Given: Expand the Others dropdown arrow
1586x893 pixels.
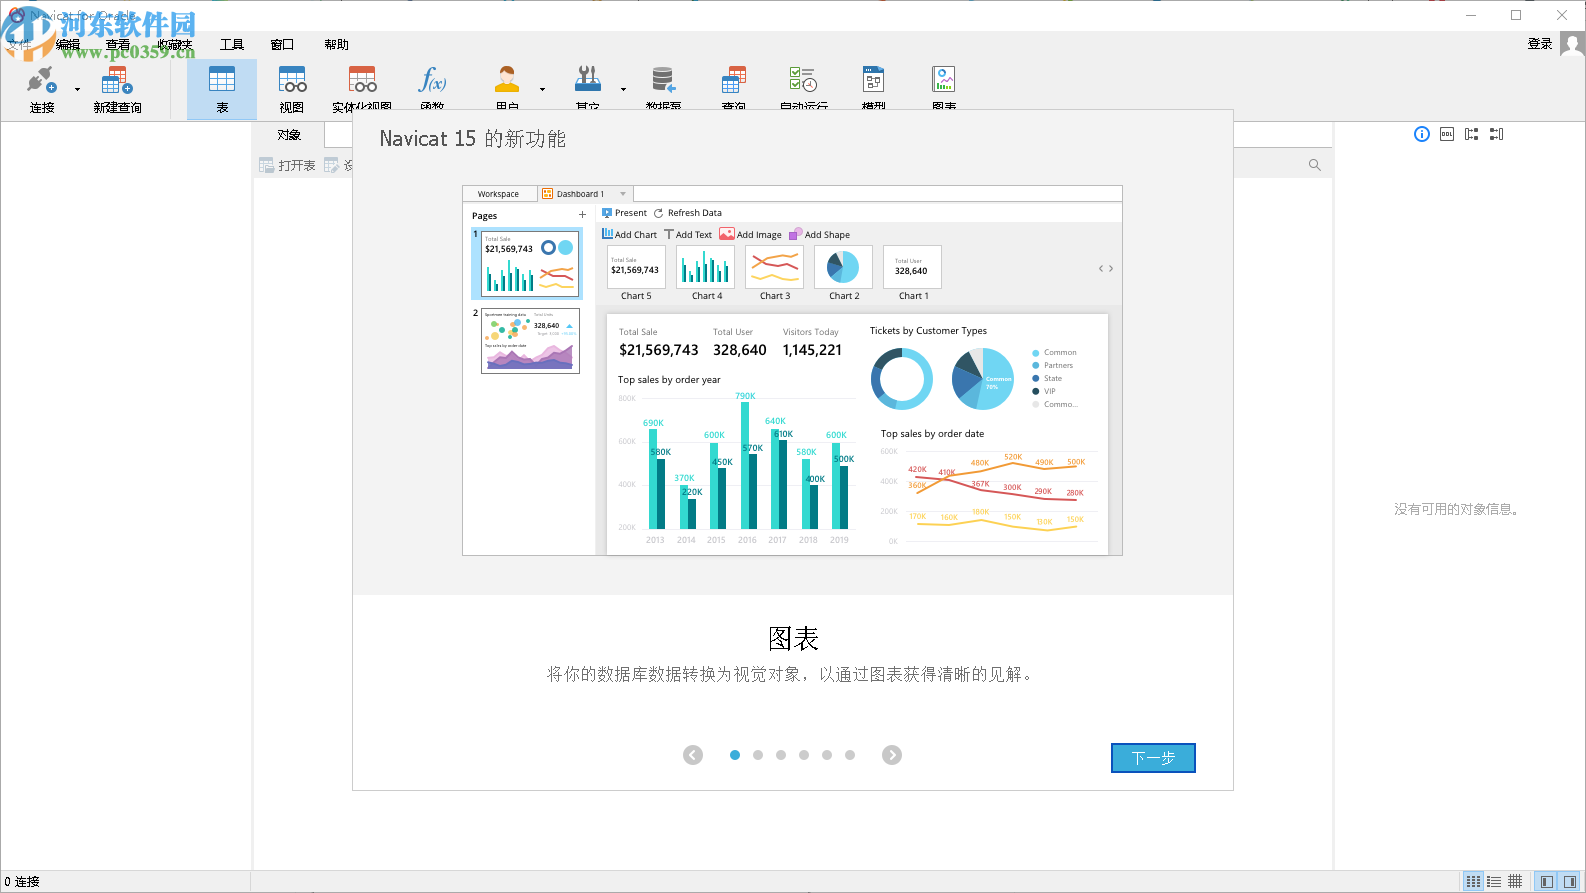Looking at the screenshot, I should (623, 90).
